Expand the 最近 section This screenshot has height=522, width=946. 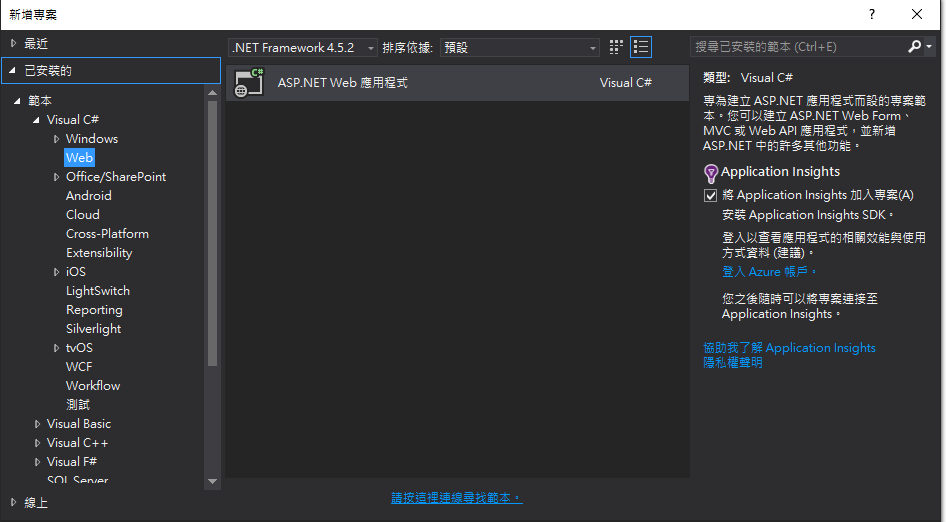(x=13, y=43)
